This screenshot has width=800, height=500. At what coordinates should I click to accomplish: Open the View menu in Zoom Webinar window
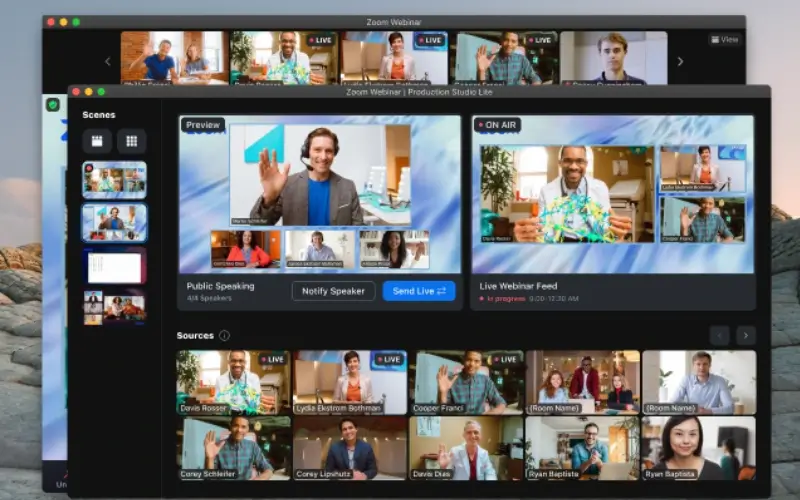[724, 39]
